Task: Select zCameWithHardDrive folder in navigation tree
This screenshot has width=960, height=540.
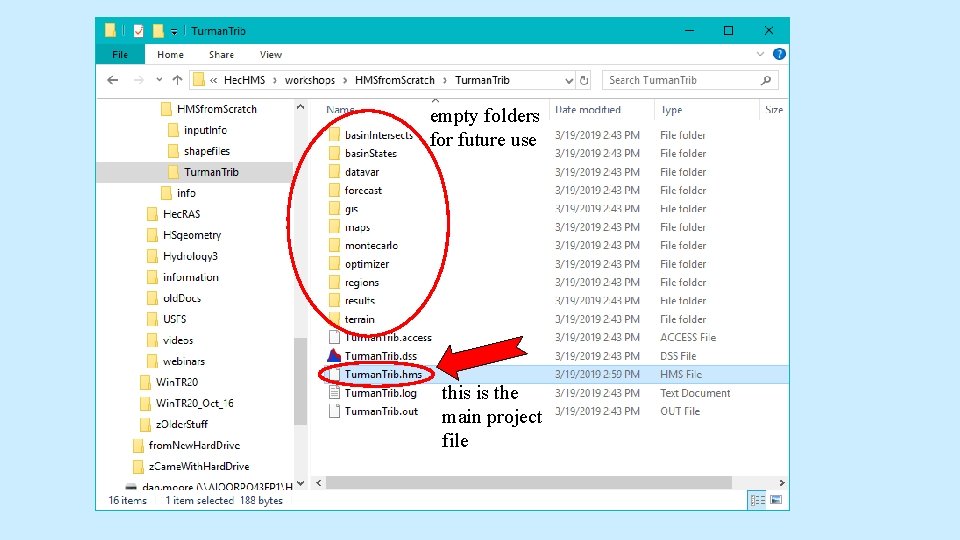Action: point(199,466)
